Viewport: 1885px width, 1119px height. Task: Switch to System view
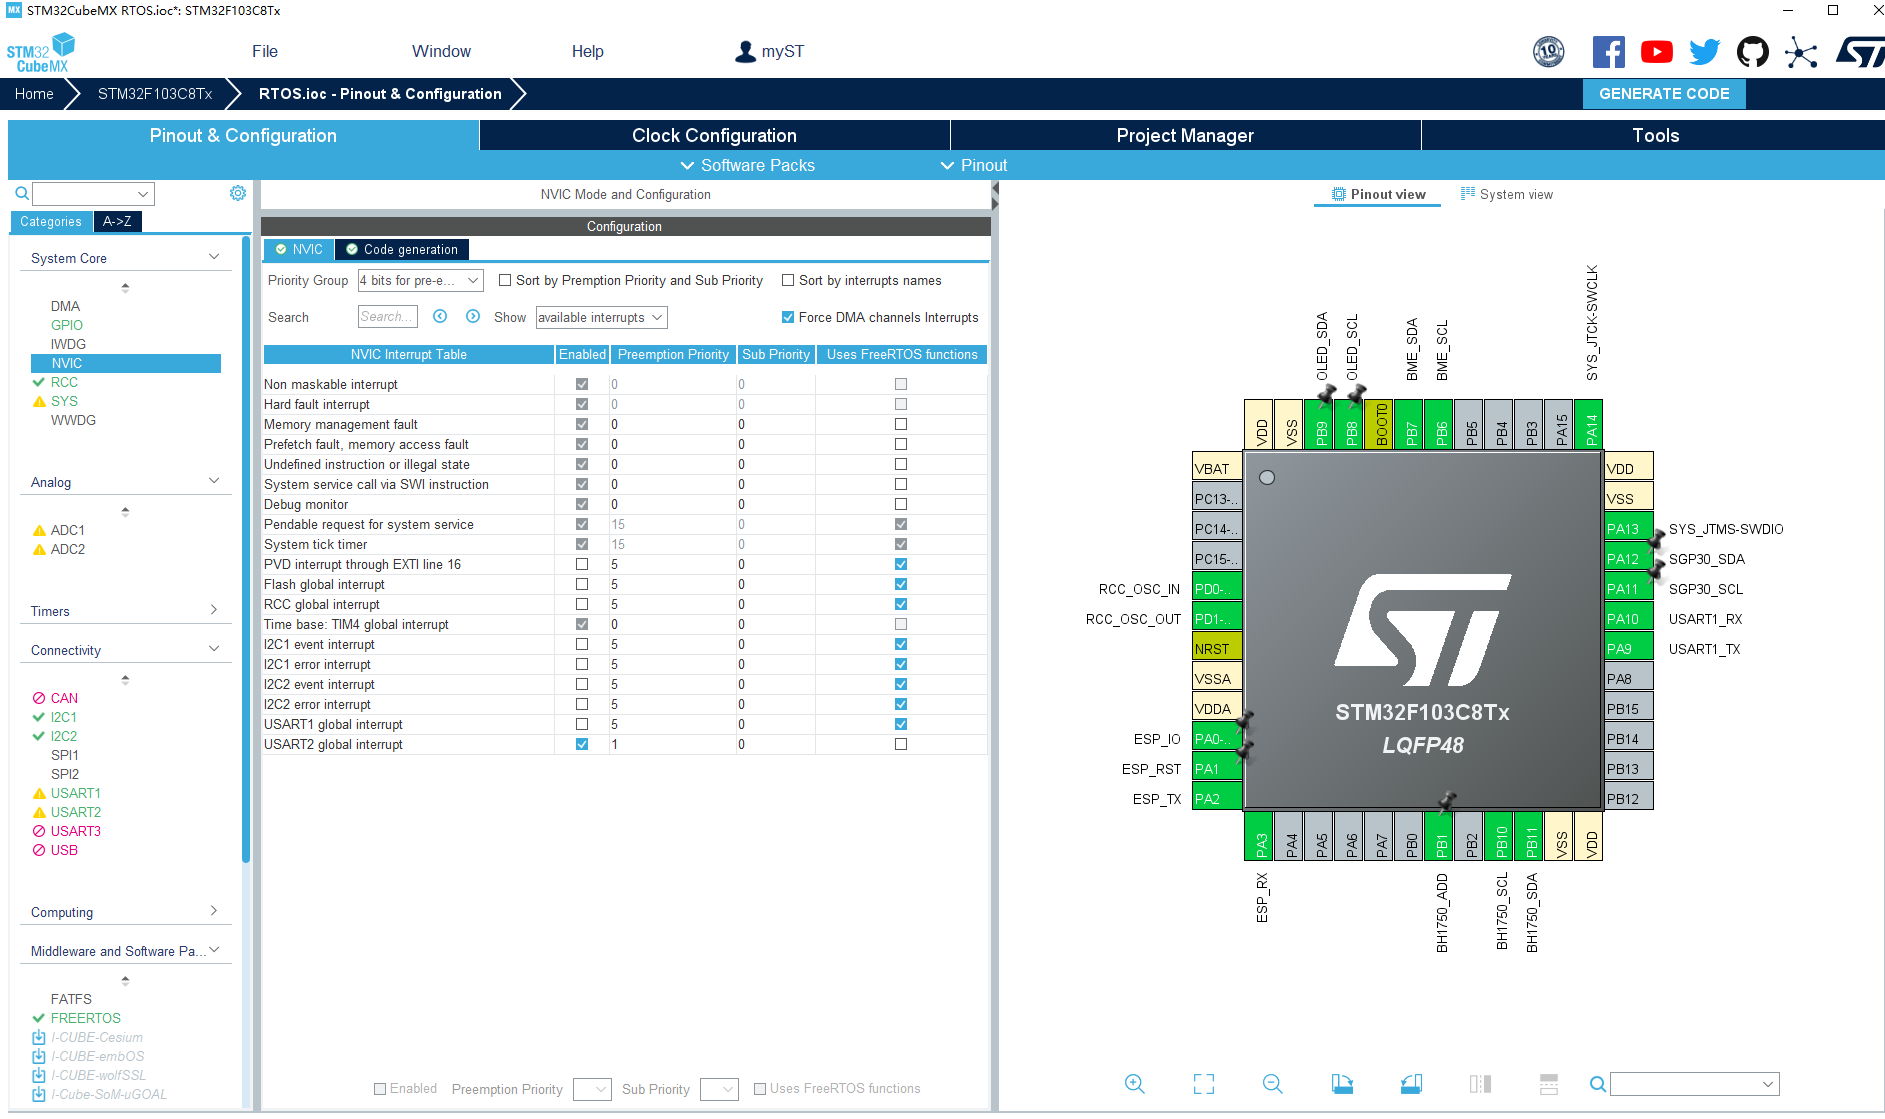coord(1507,193)
